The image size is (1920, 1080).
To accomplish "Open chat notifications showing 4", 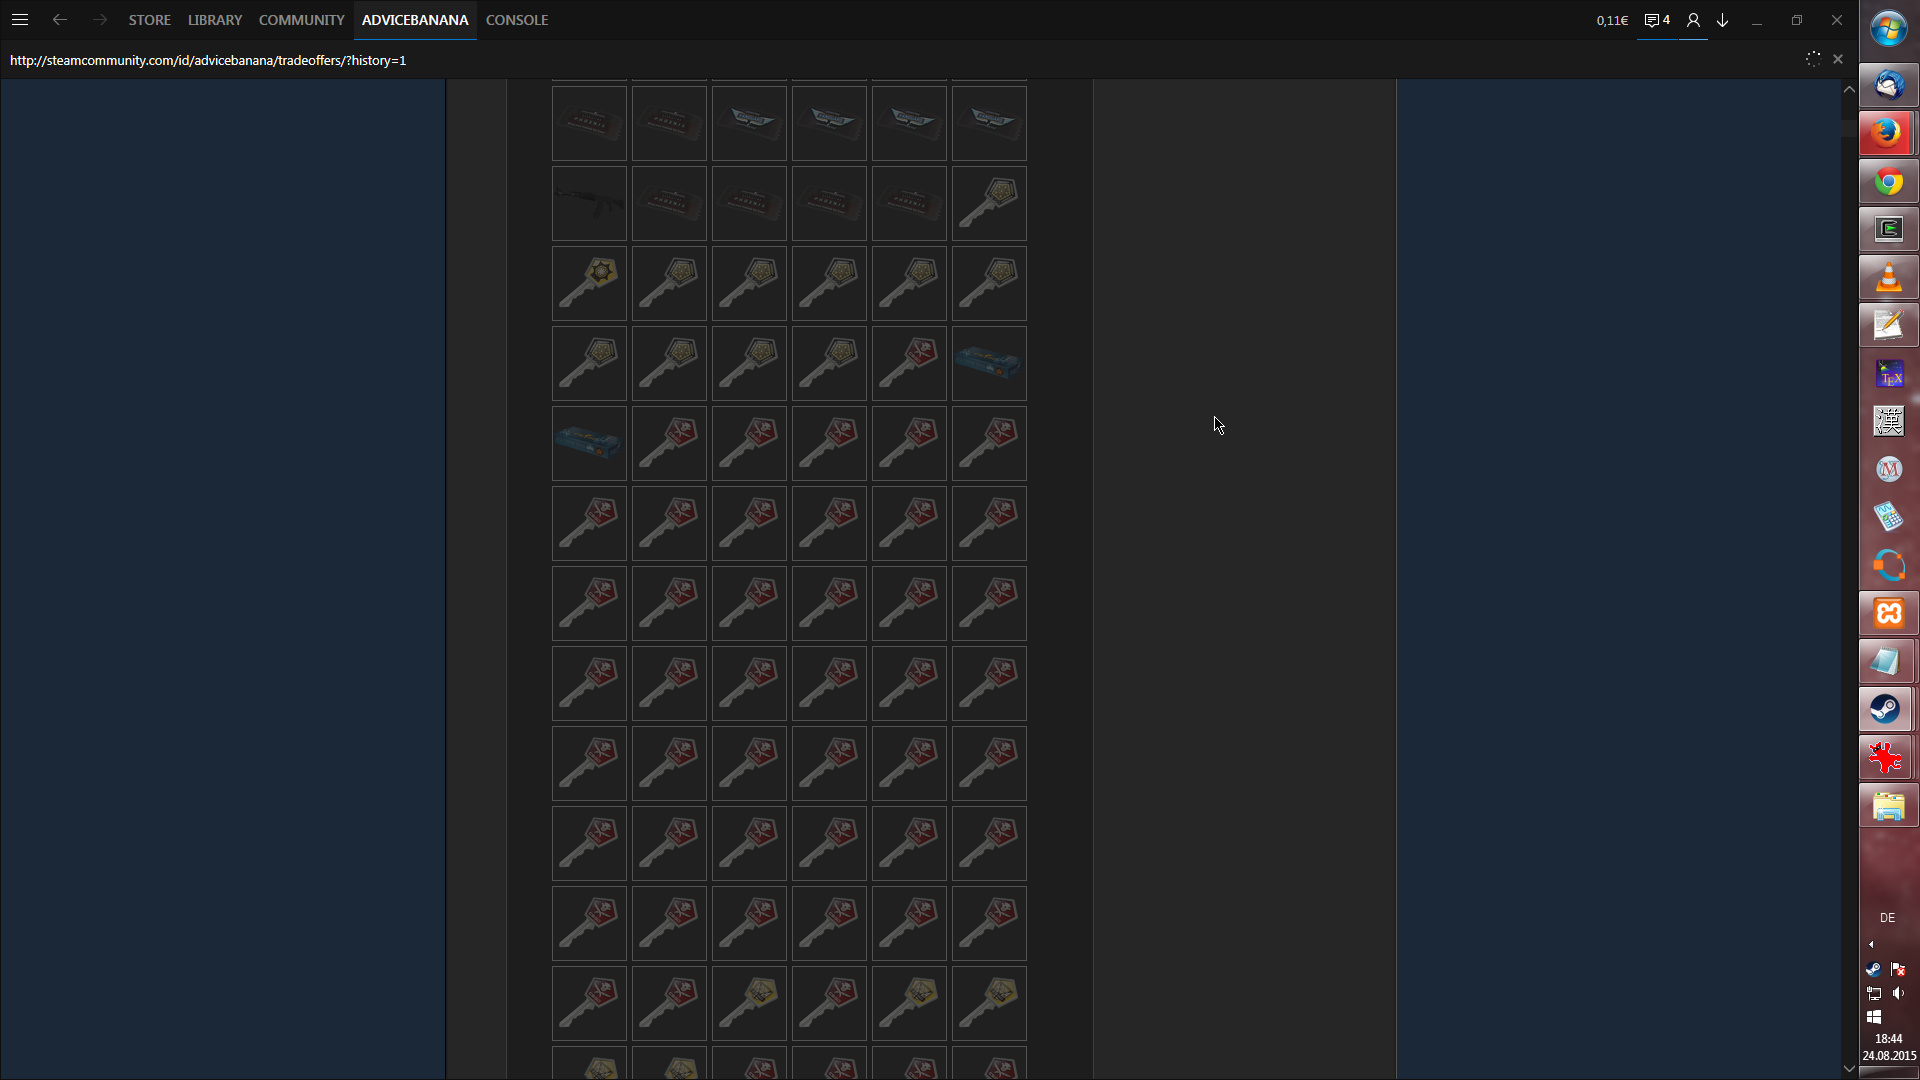I will tap(1657, 20).
